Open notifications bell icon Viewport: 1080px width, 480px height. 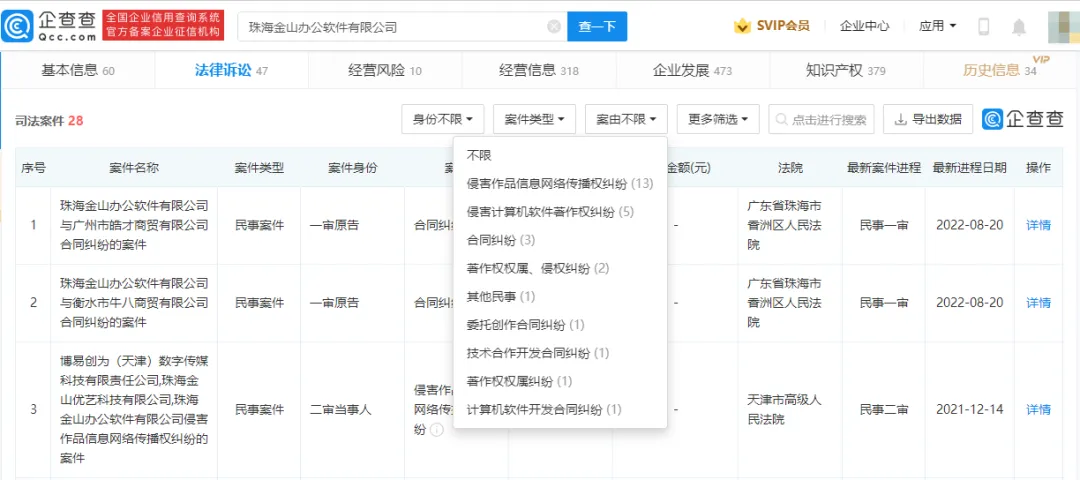[x=1019, y=27]
